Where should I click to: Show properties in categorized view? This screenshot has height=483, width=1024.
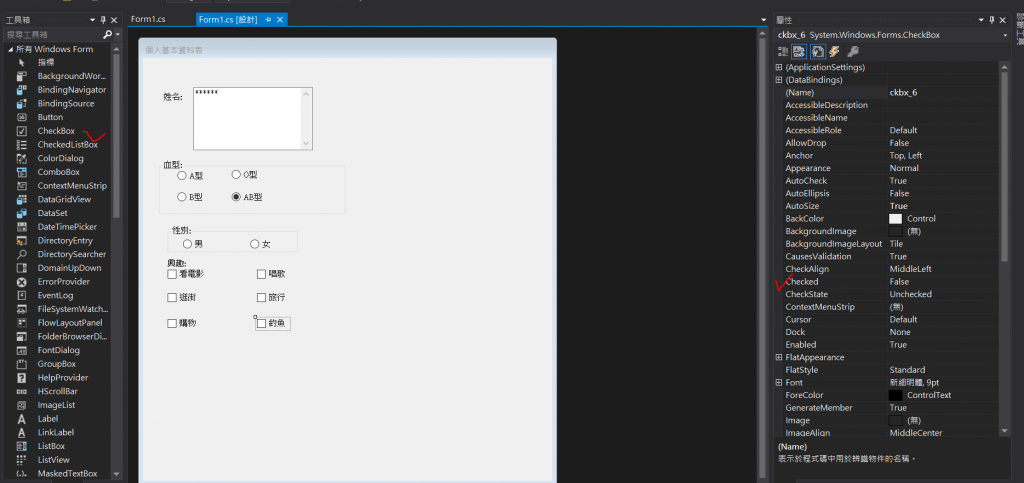pyautogui.click(x=783, y=52)
